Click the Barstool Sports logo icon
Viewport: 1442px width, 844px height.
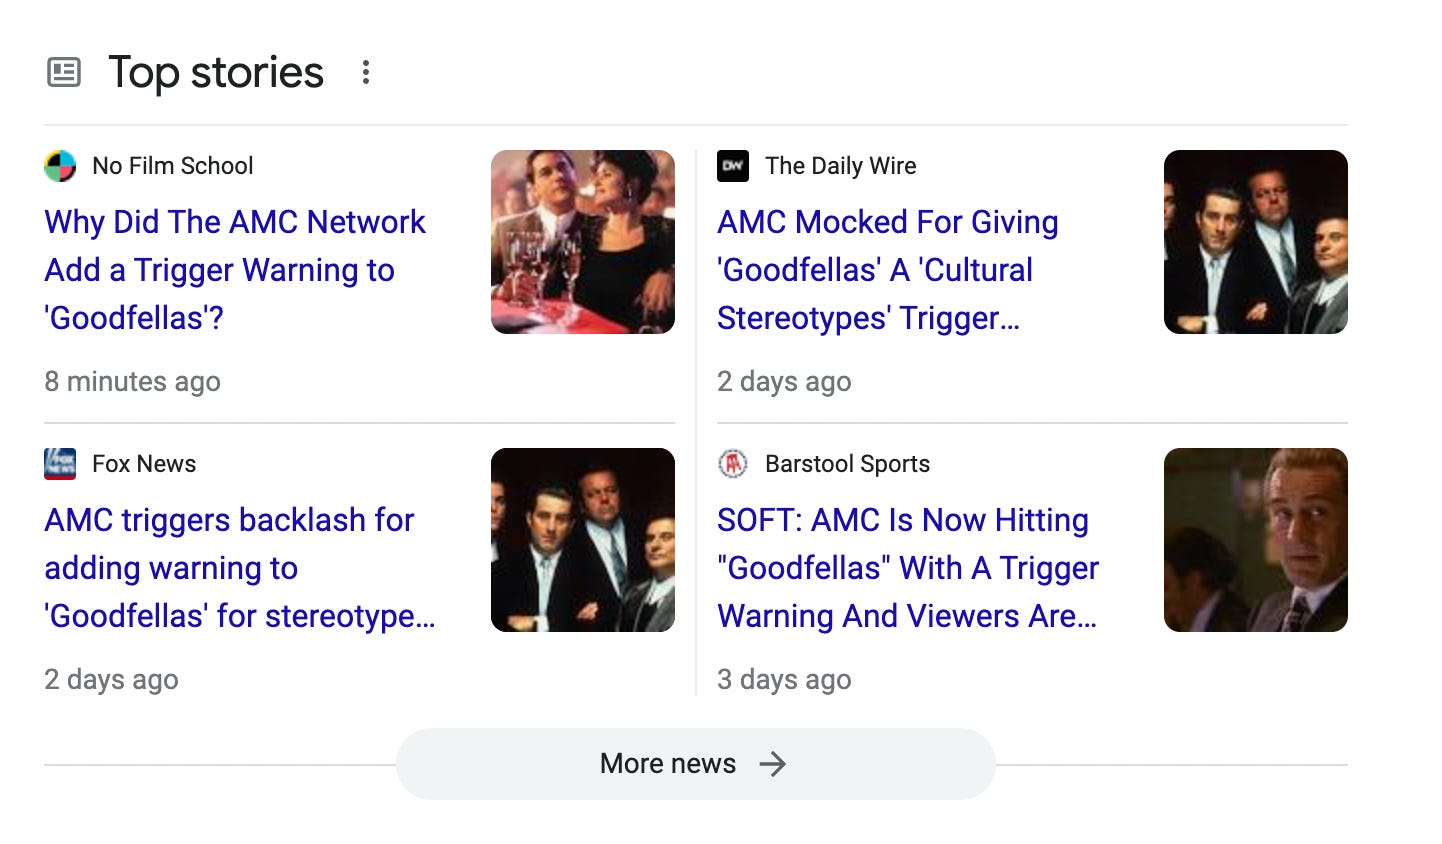pyautogui.click(x=733, y=464)
